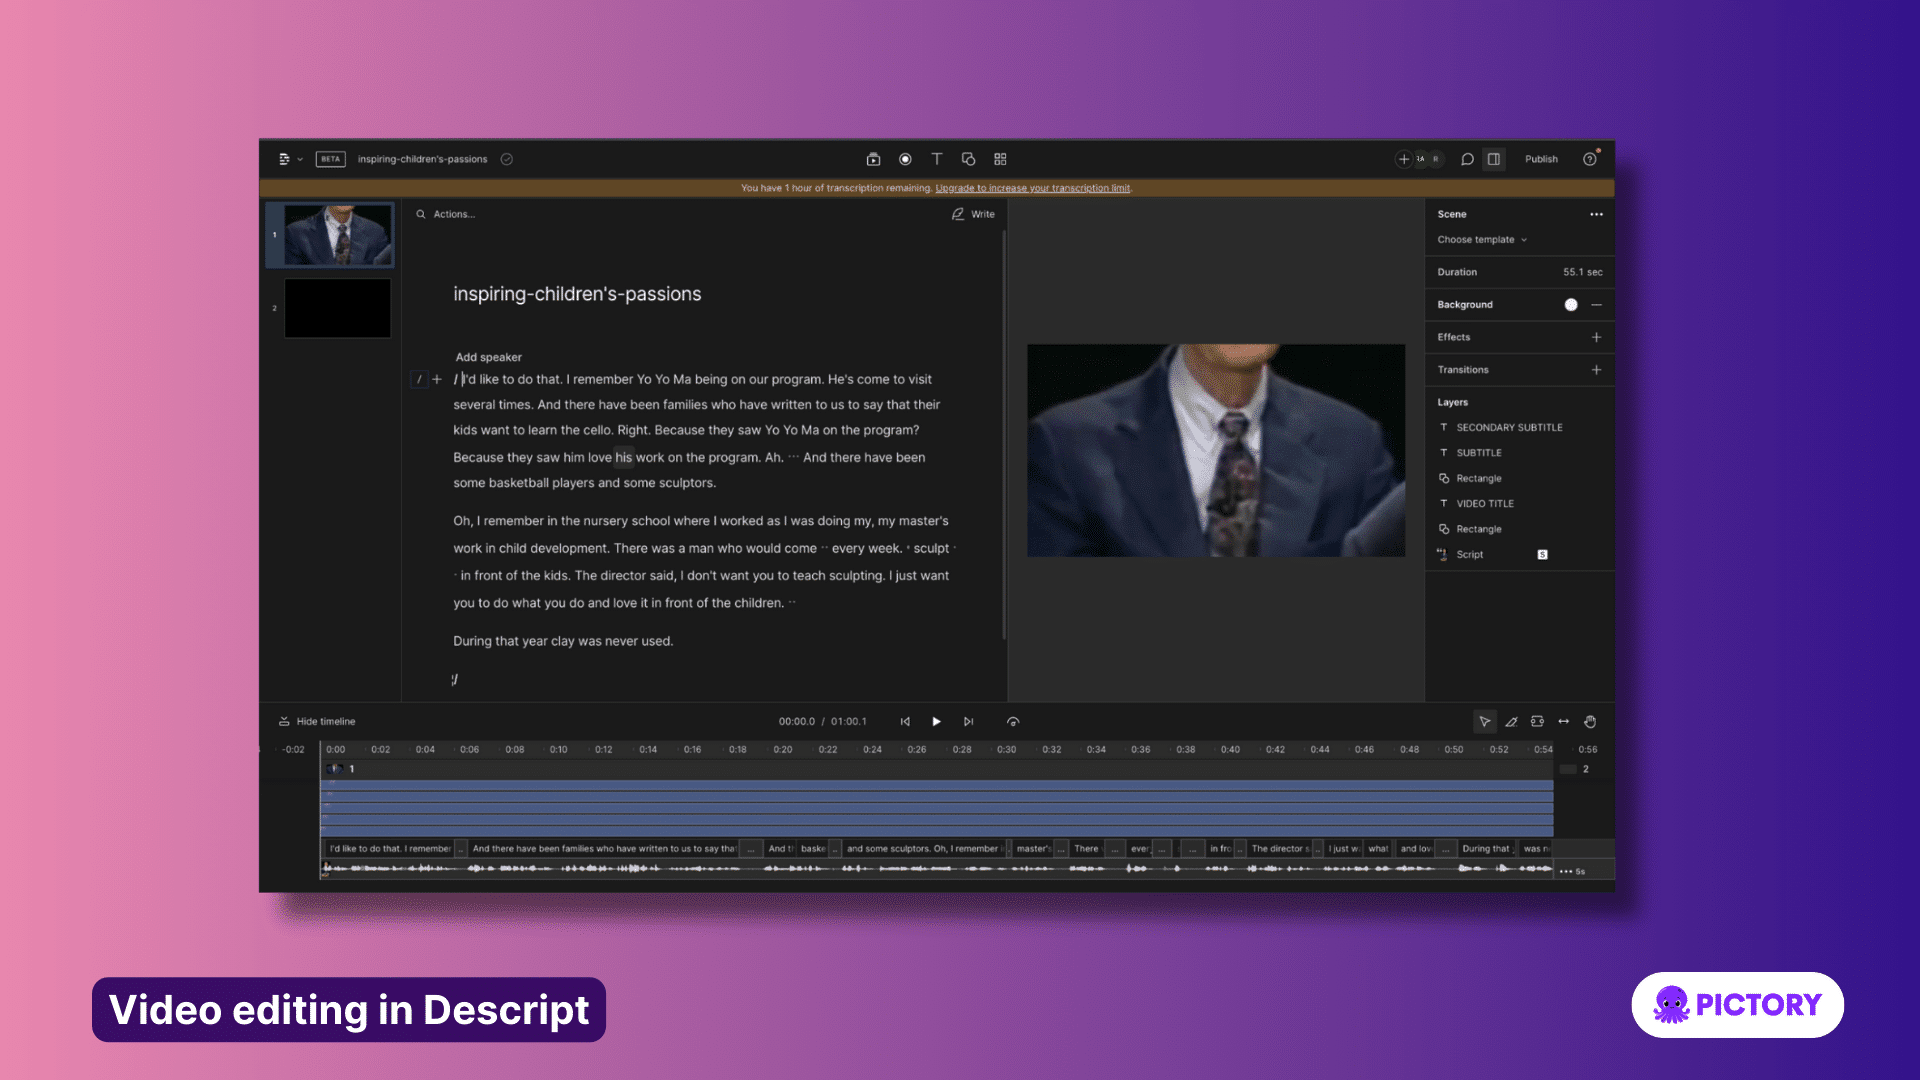Click timeline clip 'During that'
This screenshot has width=1920, height=1080.
point(1487,849)
